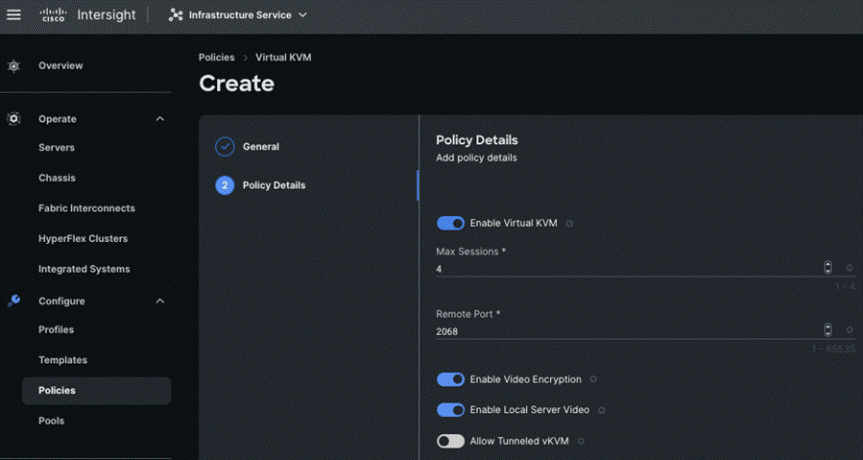Go to Overview in sidebar
This screenshot has height=460, width=863.
[61, 65]
